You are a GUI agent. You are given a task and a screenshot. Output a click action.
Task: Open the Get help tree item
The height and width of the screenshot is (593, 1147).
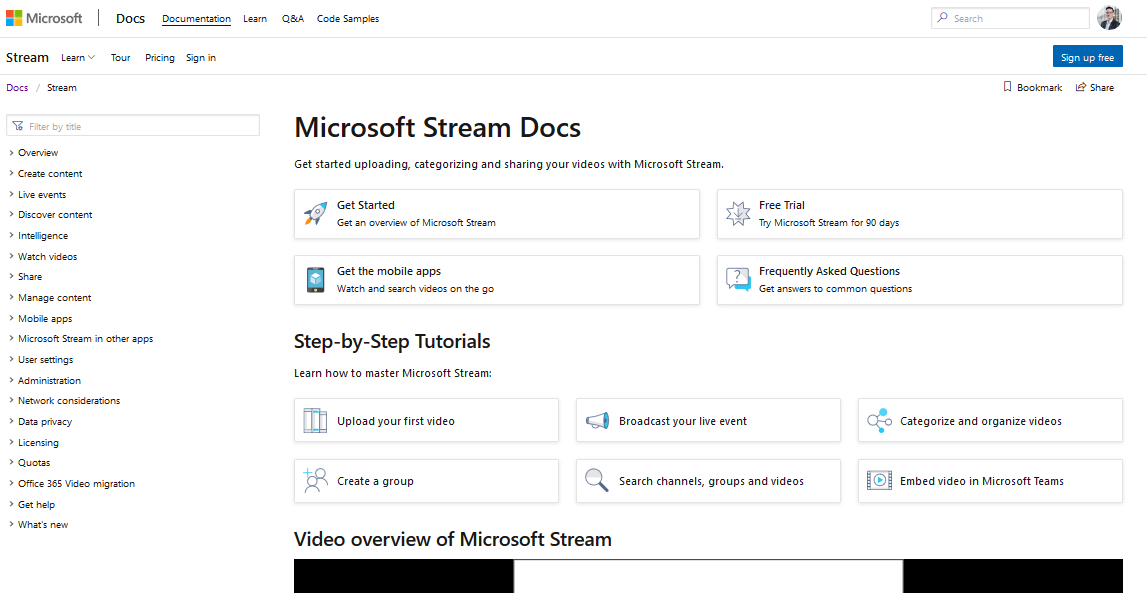coord(37,505)
